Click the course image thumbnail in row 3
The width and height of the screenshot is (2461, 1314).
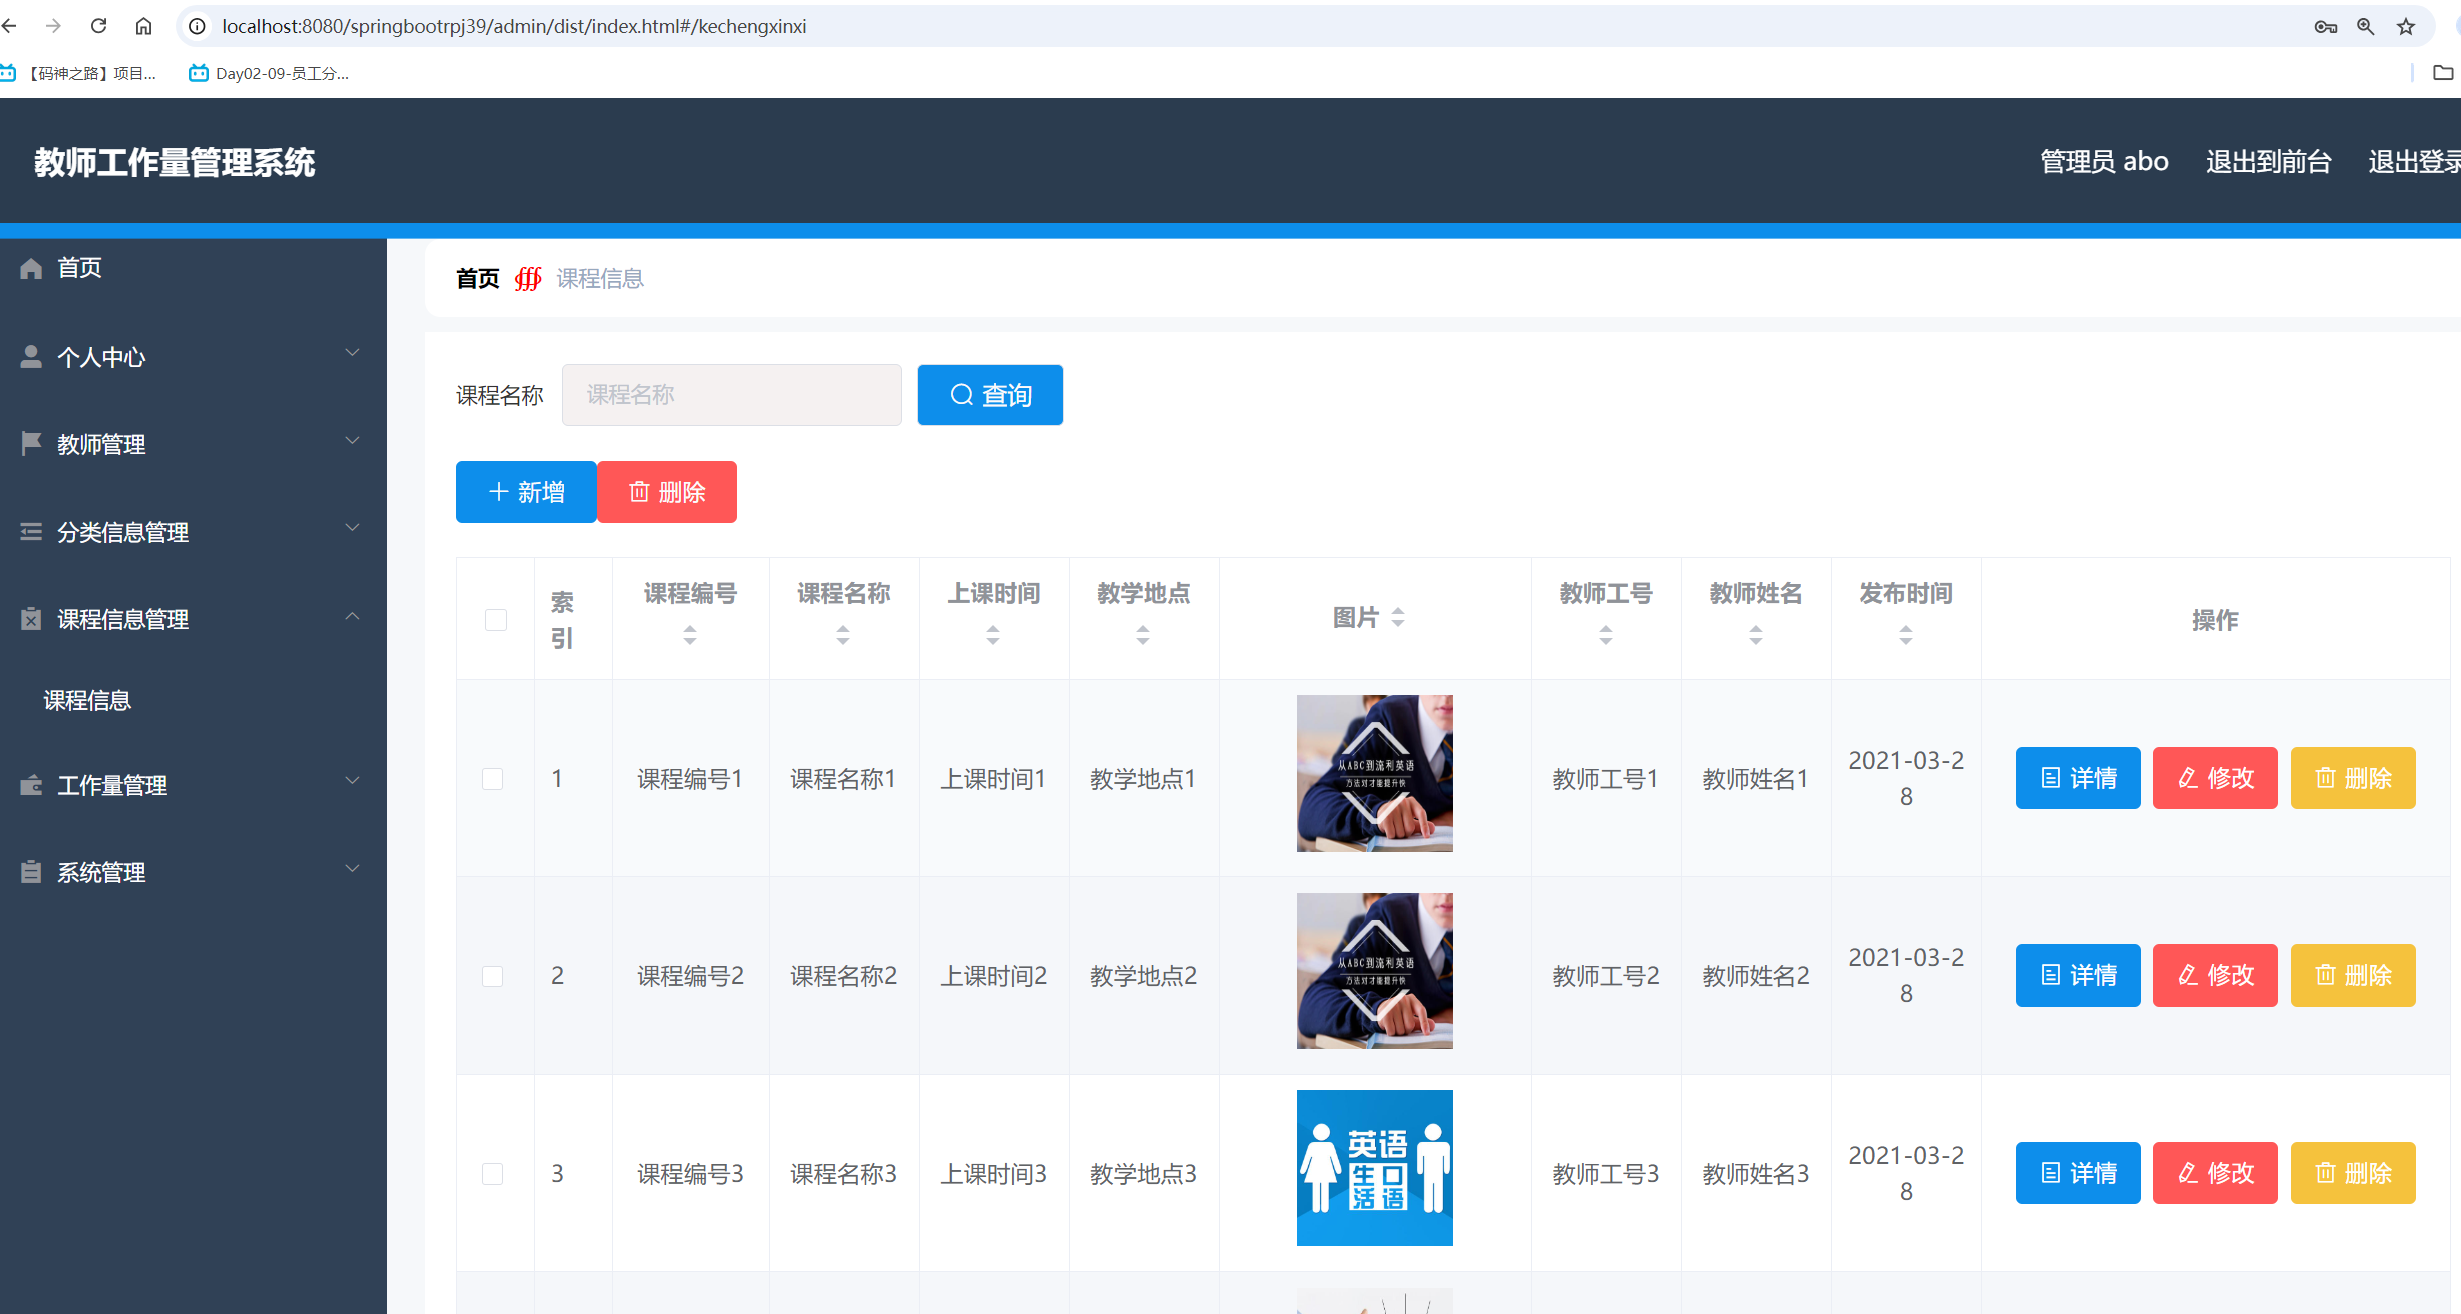1374,1168
